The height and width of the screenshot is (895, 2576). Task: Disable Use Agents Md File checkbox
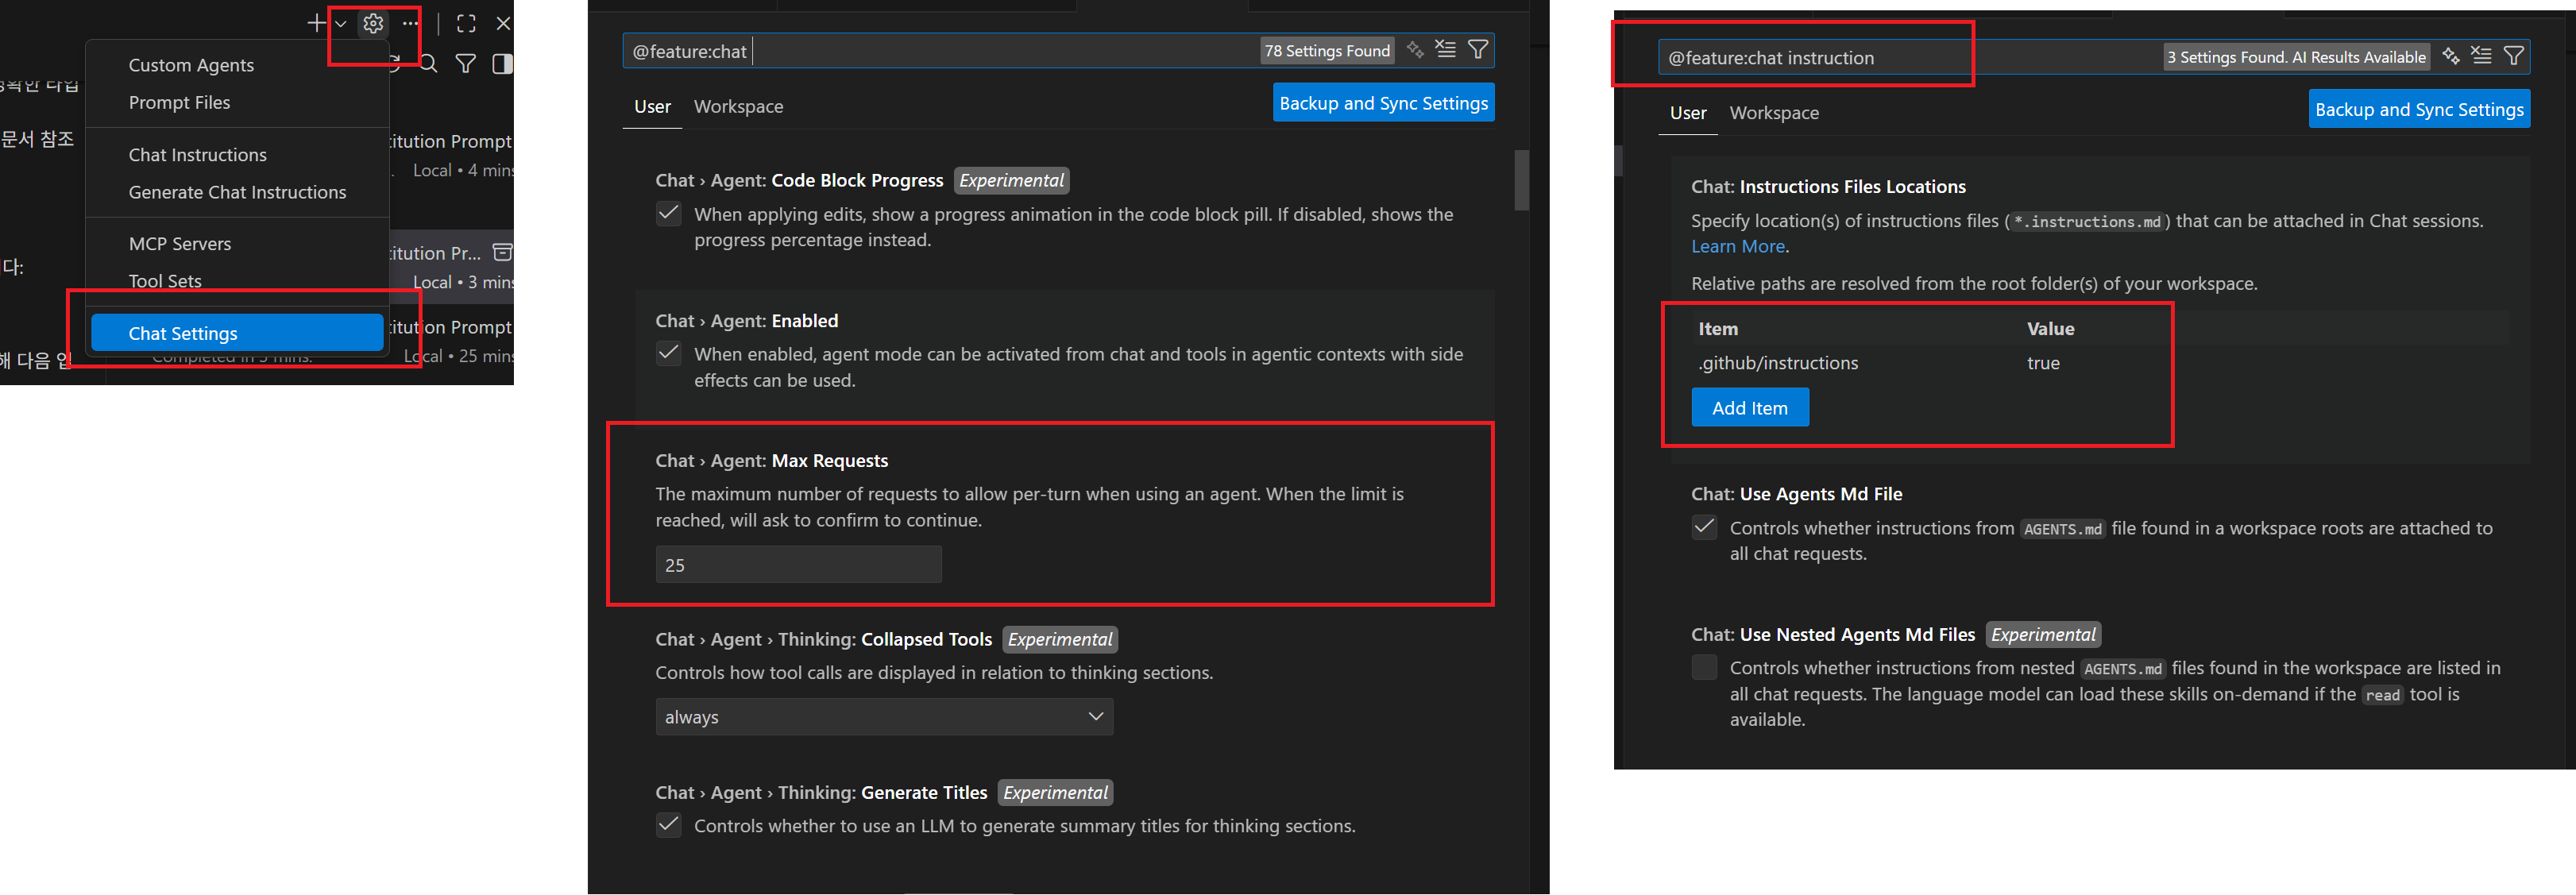coord(1704,527)
